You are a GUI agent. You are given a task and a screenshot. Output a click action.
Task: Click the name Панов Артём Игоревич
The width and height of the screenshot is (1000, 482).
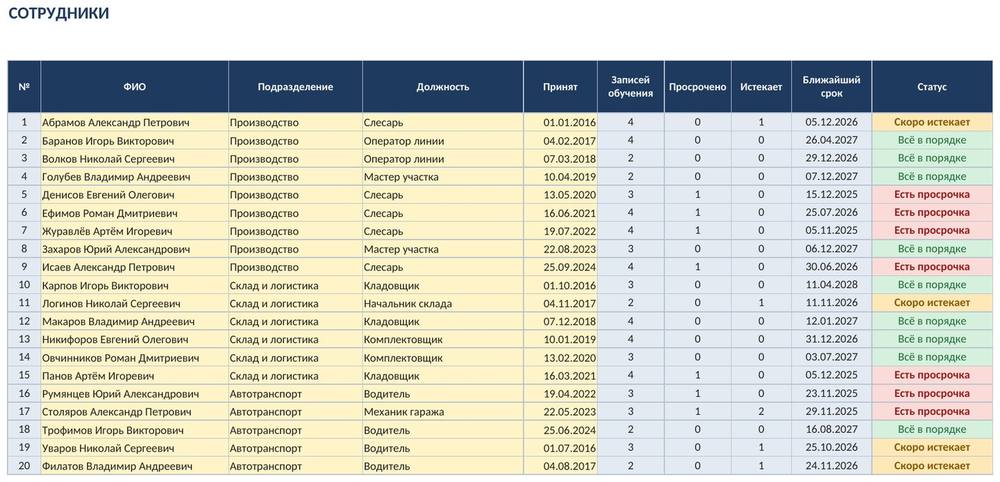pyautogui.click(x=98, y=376)
